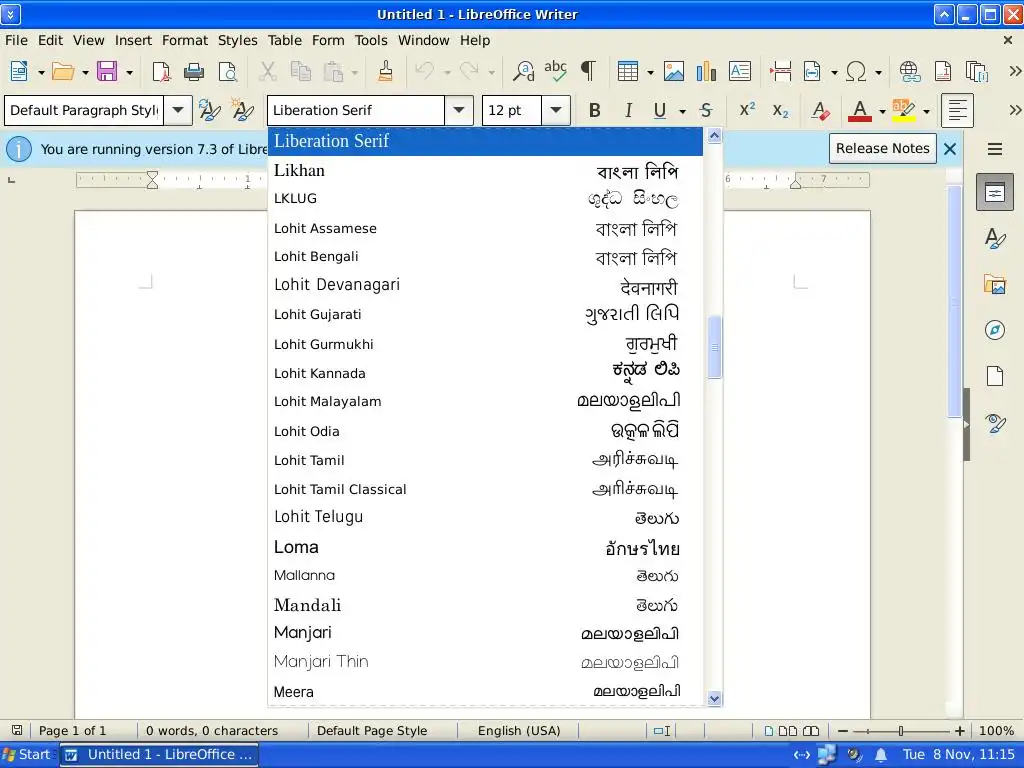Open the font size dropdown

555,110
